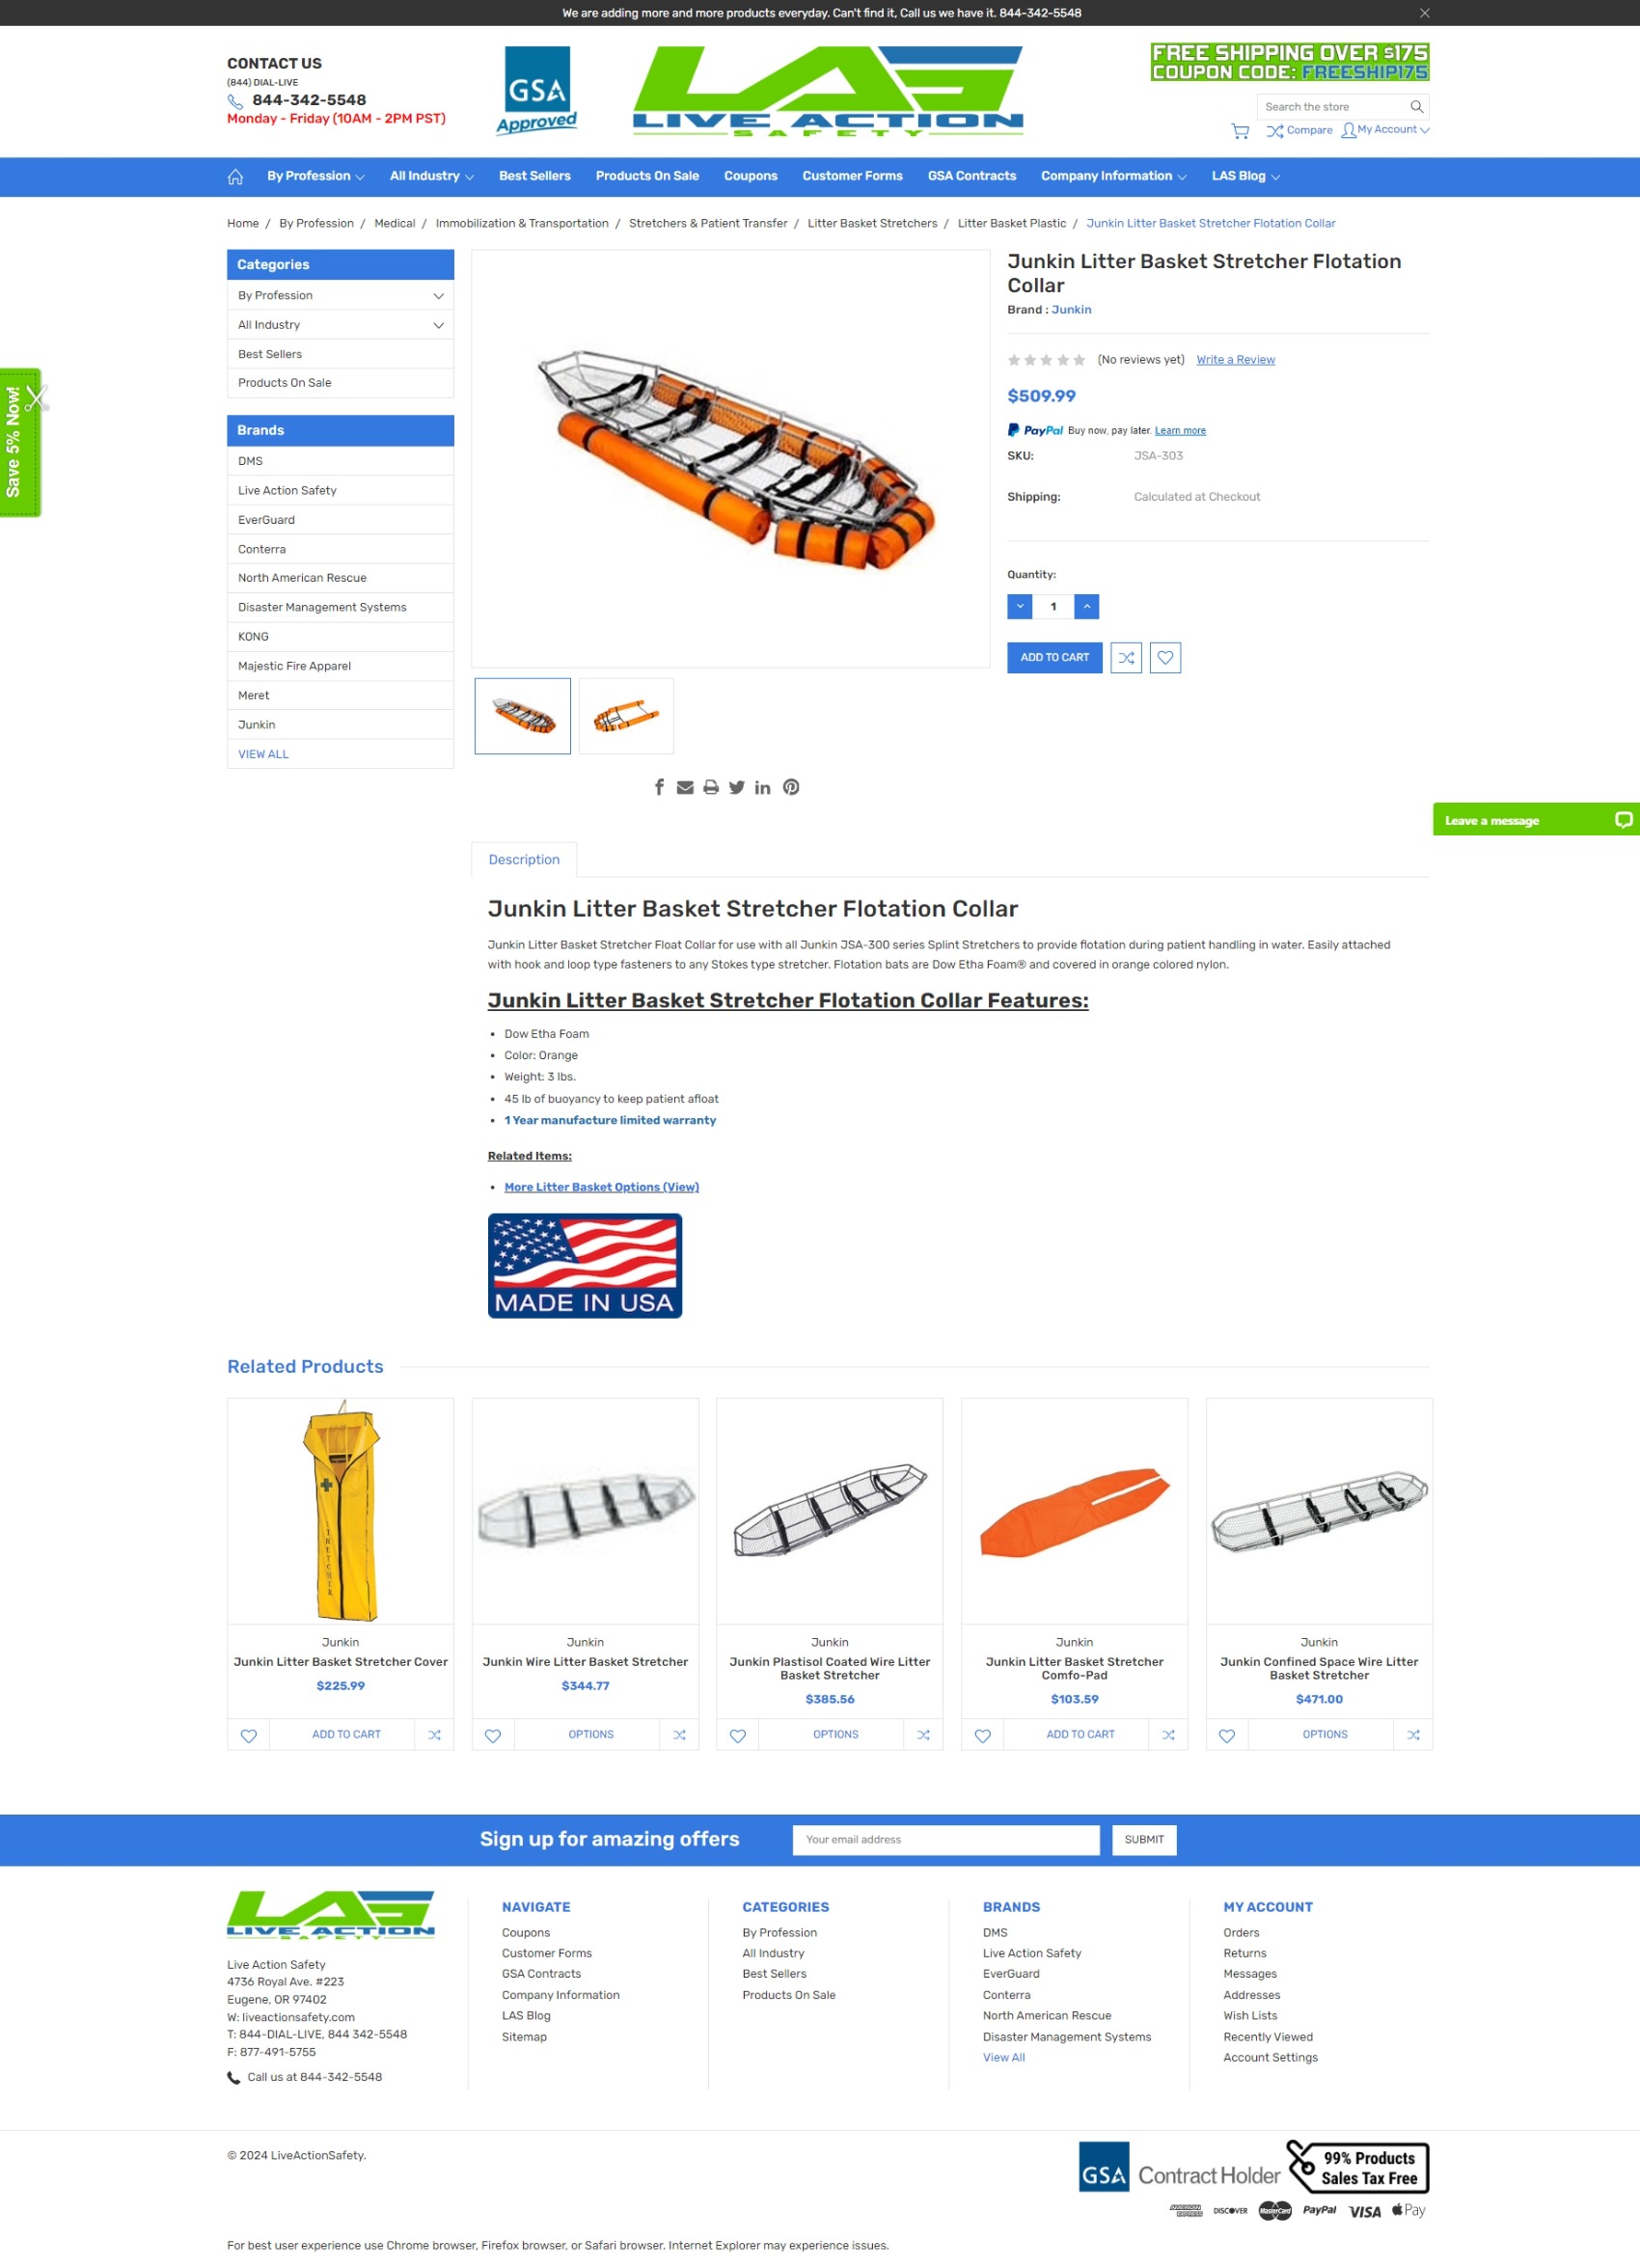Viewport: 1640px width, 2268px height.
Task: Open the My Account dropdown
Action: [1385, 130]
